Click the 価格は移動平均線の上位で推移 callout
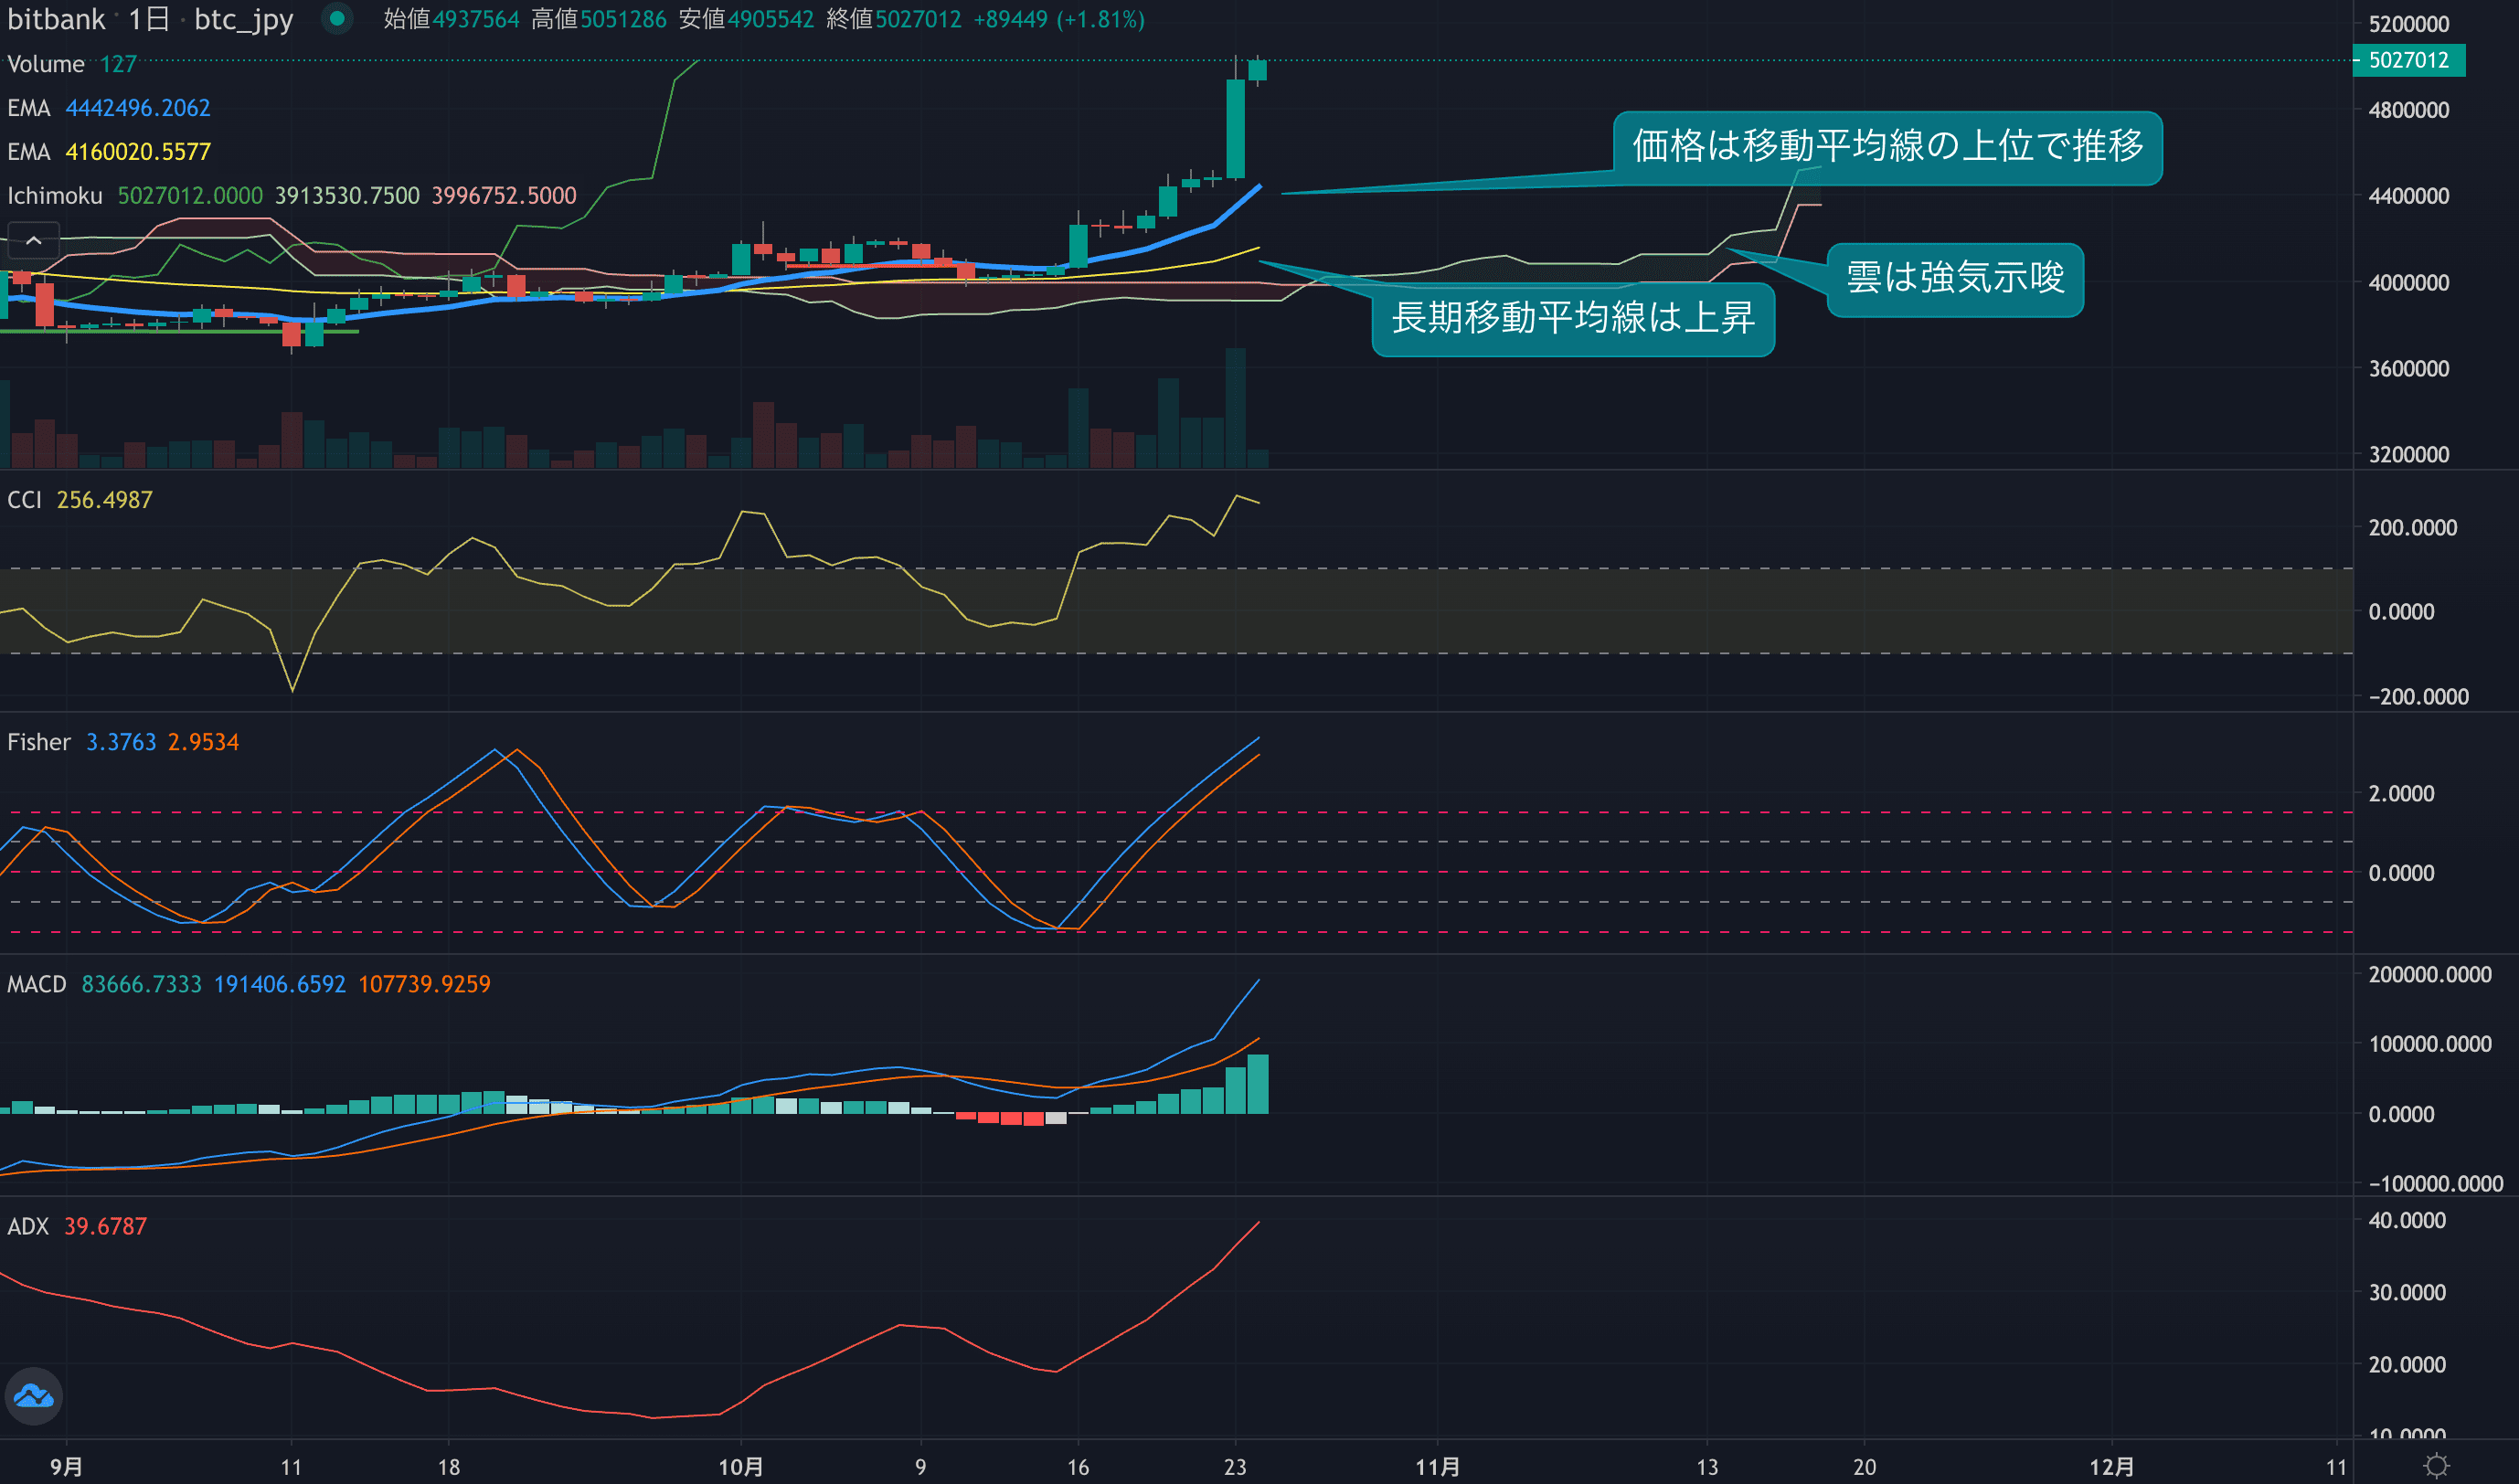Viewport: 2519px width, 1484px height. (1887, 147)
